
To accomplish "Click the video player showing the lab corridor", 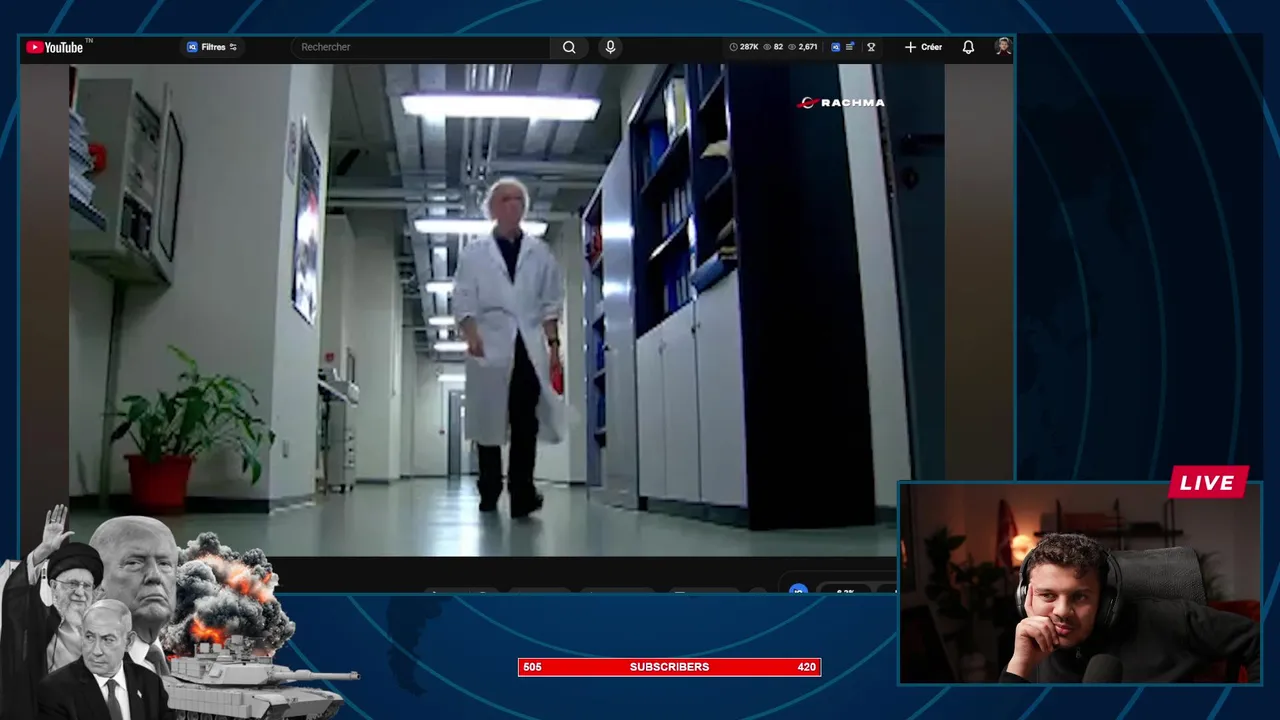I will pyautogui.click(x=507, y=310).
